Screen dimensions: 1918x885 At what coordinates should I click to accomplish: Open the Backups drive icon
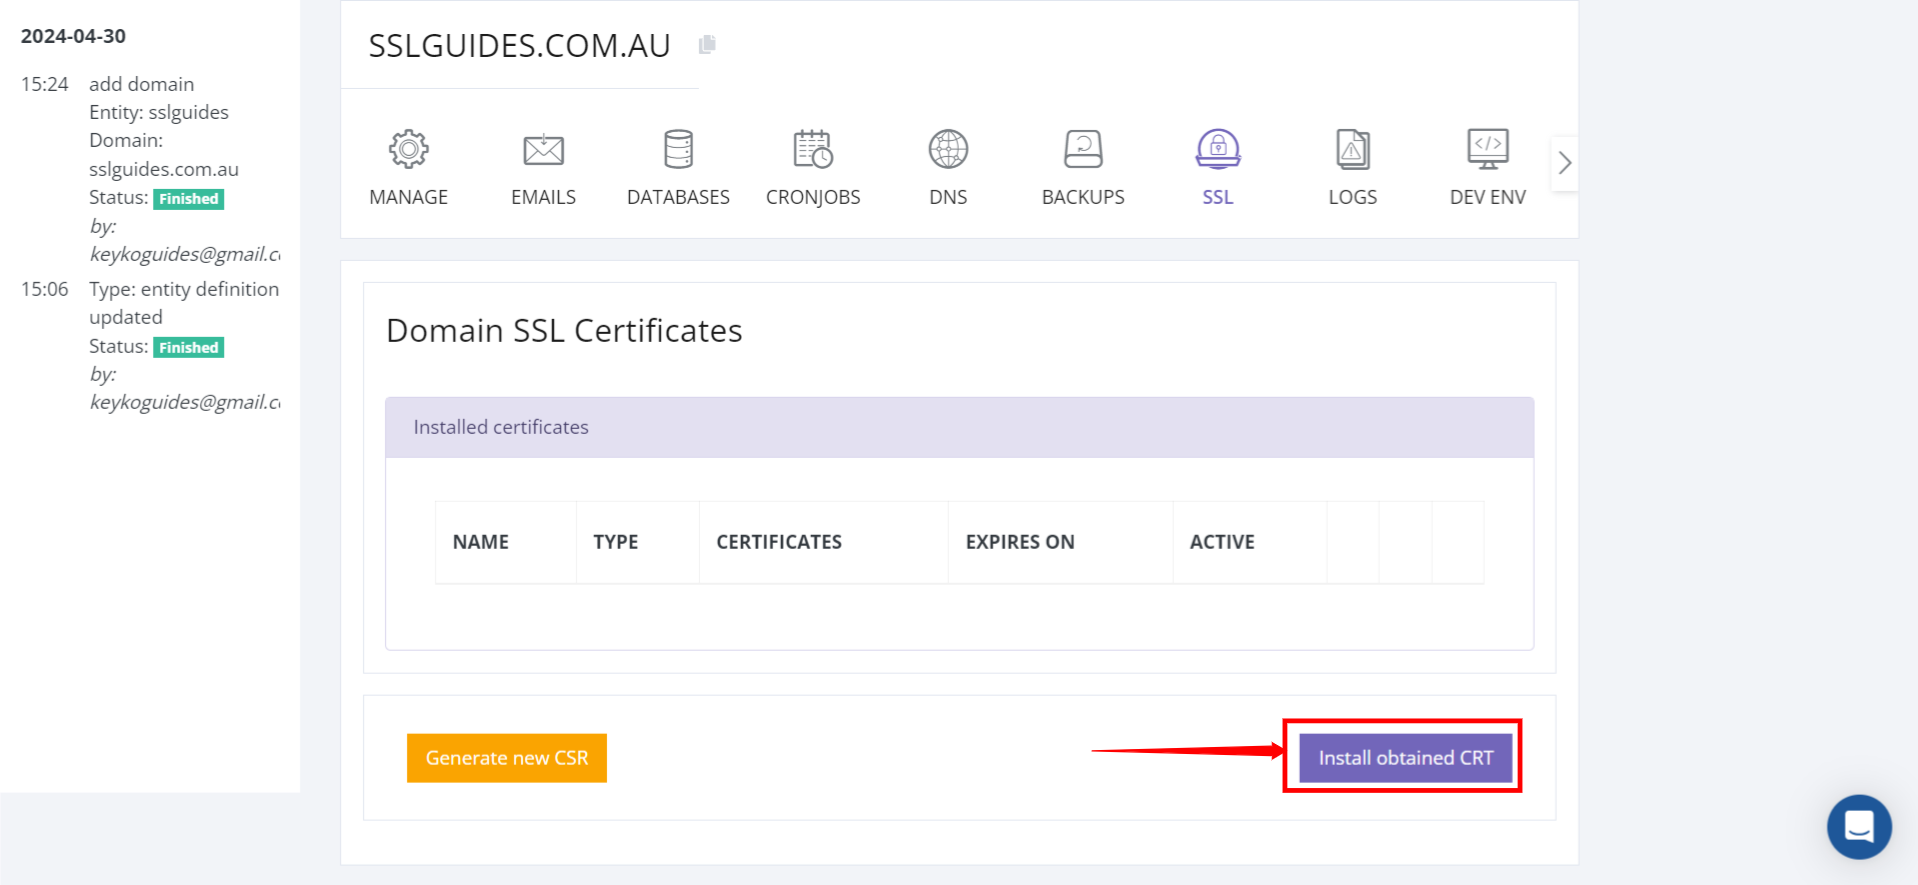1083,150
